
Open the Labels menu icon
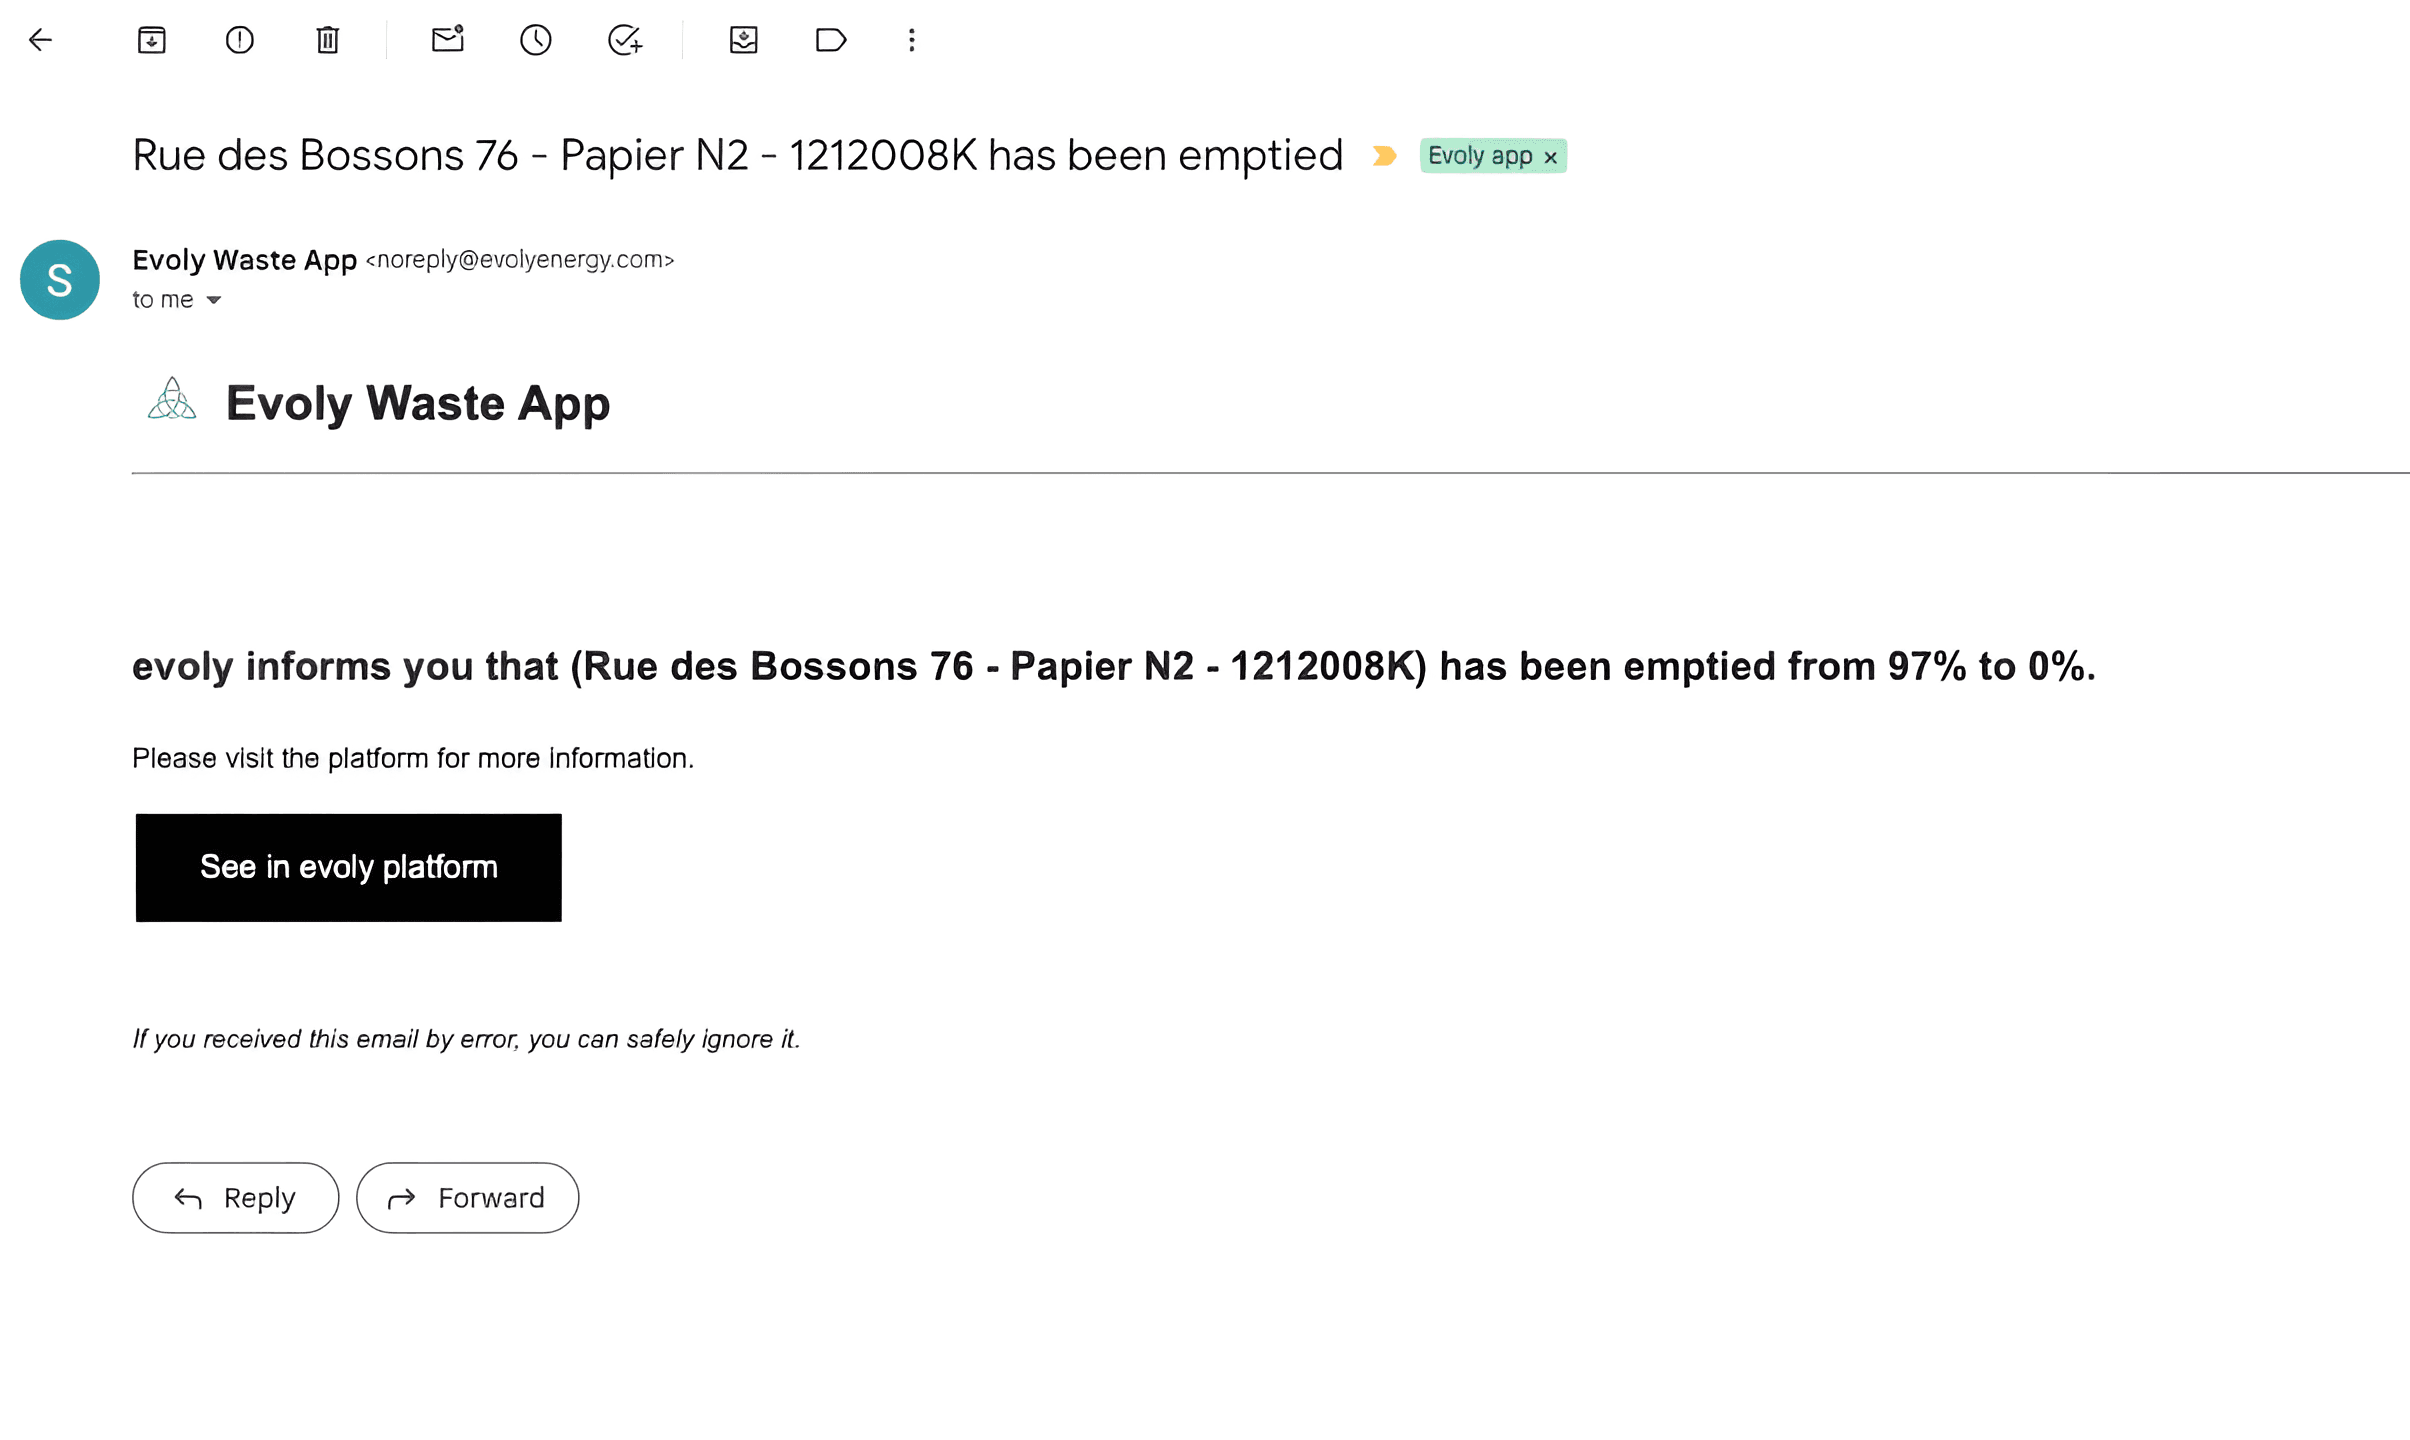pyautogui.click(x=831, y=40)
